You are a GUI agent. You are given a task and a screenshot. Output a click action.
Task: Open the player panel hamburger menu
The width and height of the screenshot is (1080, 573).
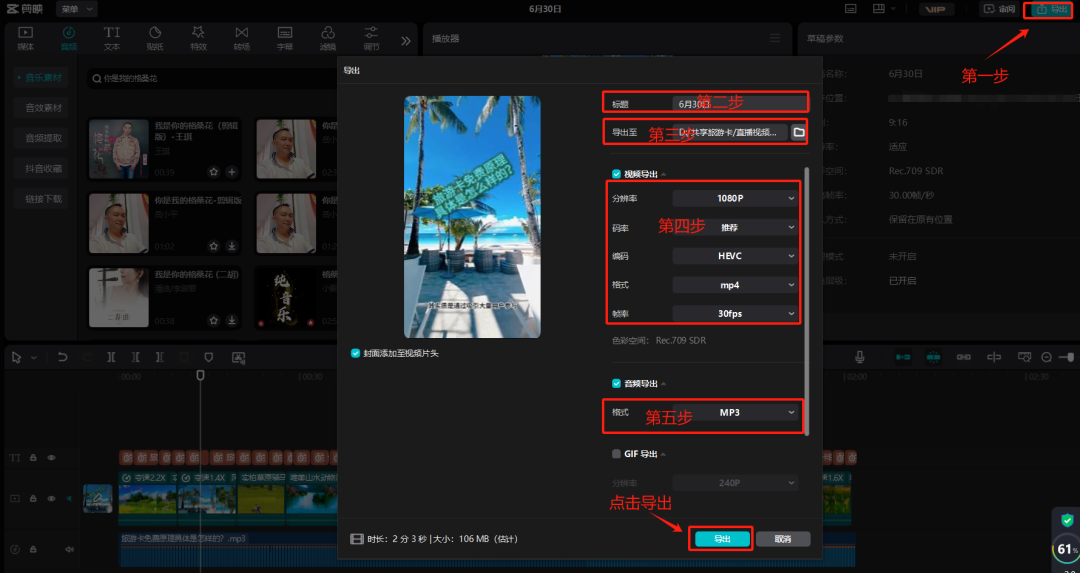pyautogui.click(x=776, y=39)
